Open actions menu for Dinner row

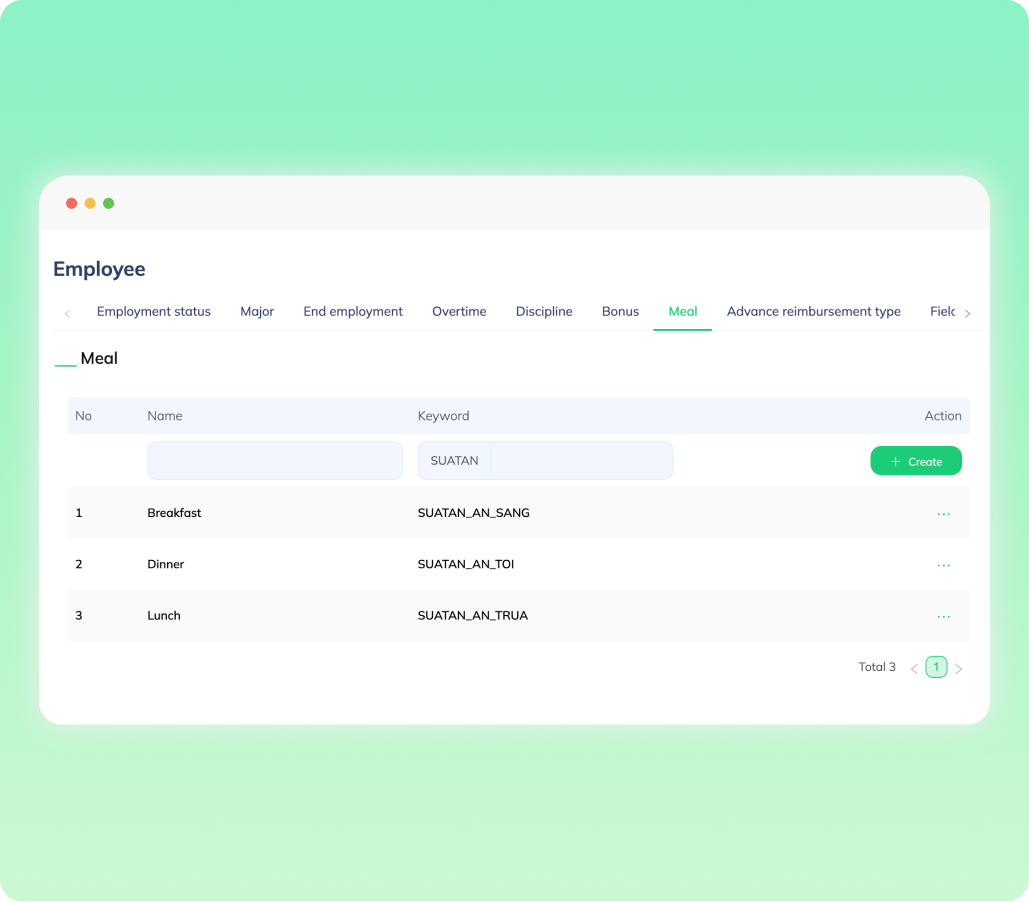pos(943,565)
